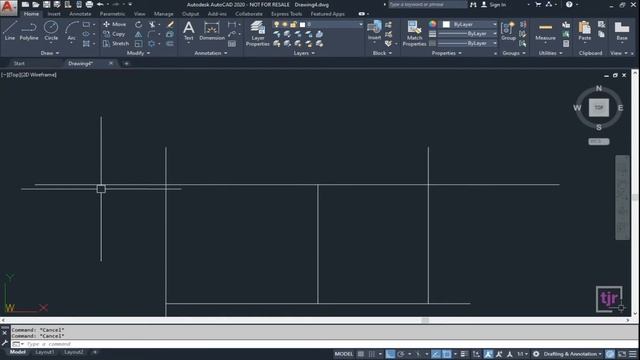Click the command line input field
The height and width of the screenshot is (360, 640).
point(324,344)
